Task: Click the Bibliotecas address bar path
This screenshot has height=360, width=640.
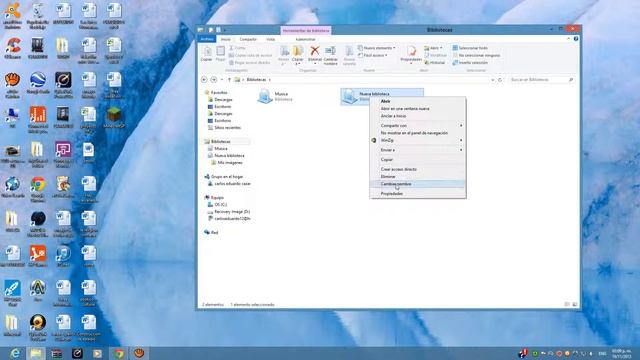Action: [x=256, y=80]
